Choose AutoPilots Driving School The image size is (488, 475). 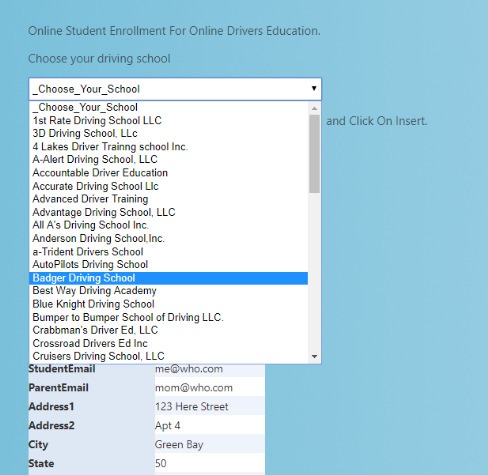(x=169, y=265)
